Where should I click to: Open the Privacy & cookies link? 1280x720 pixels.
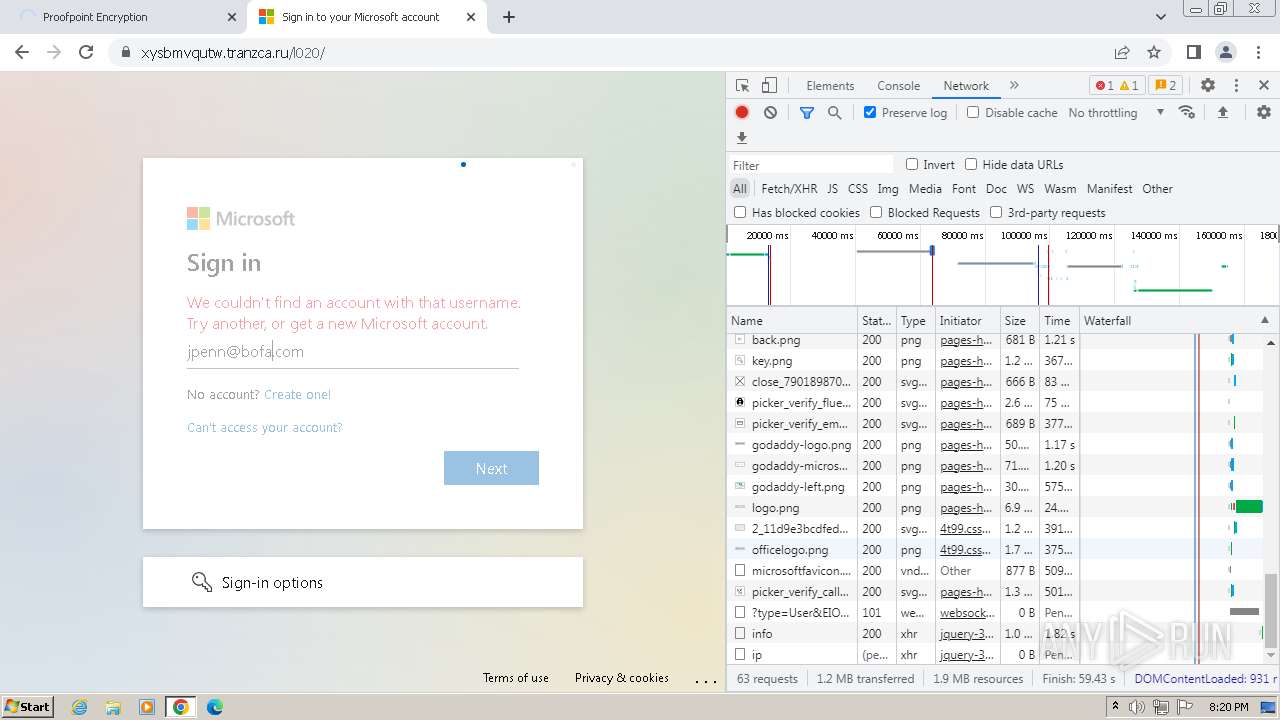(x=622, y=677)
